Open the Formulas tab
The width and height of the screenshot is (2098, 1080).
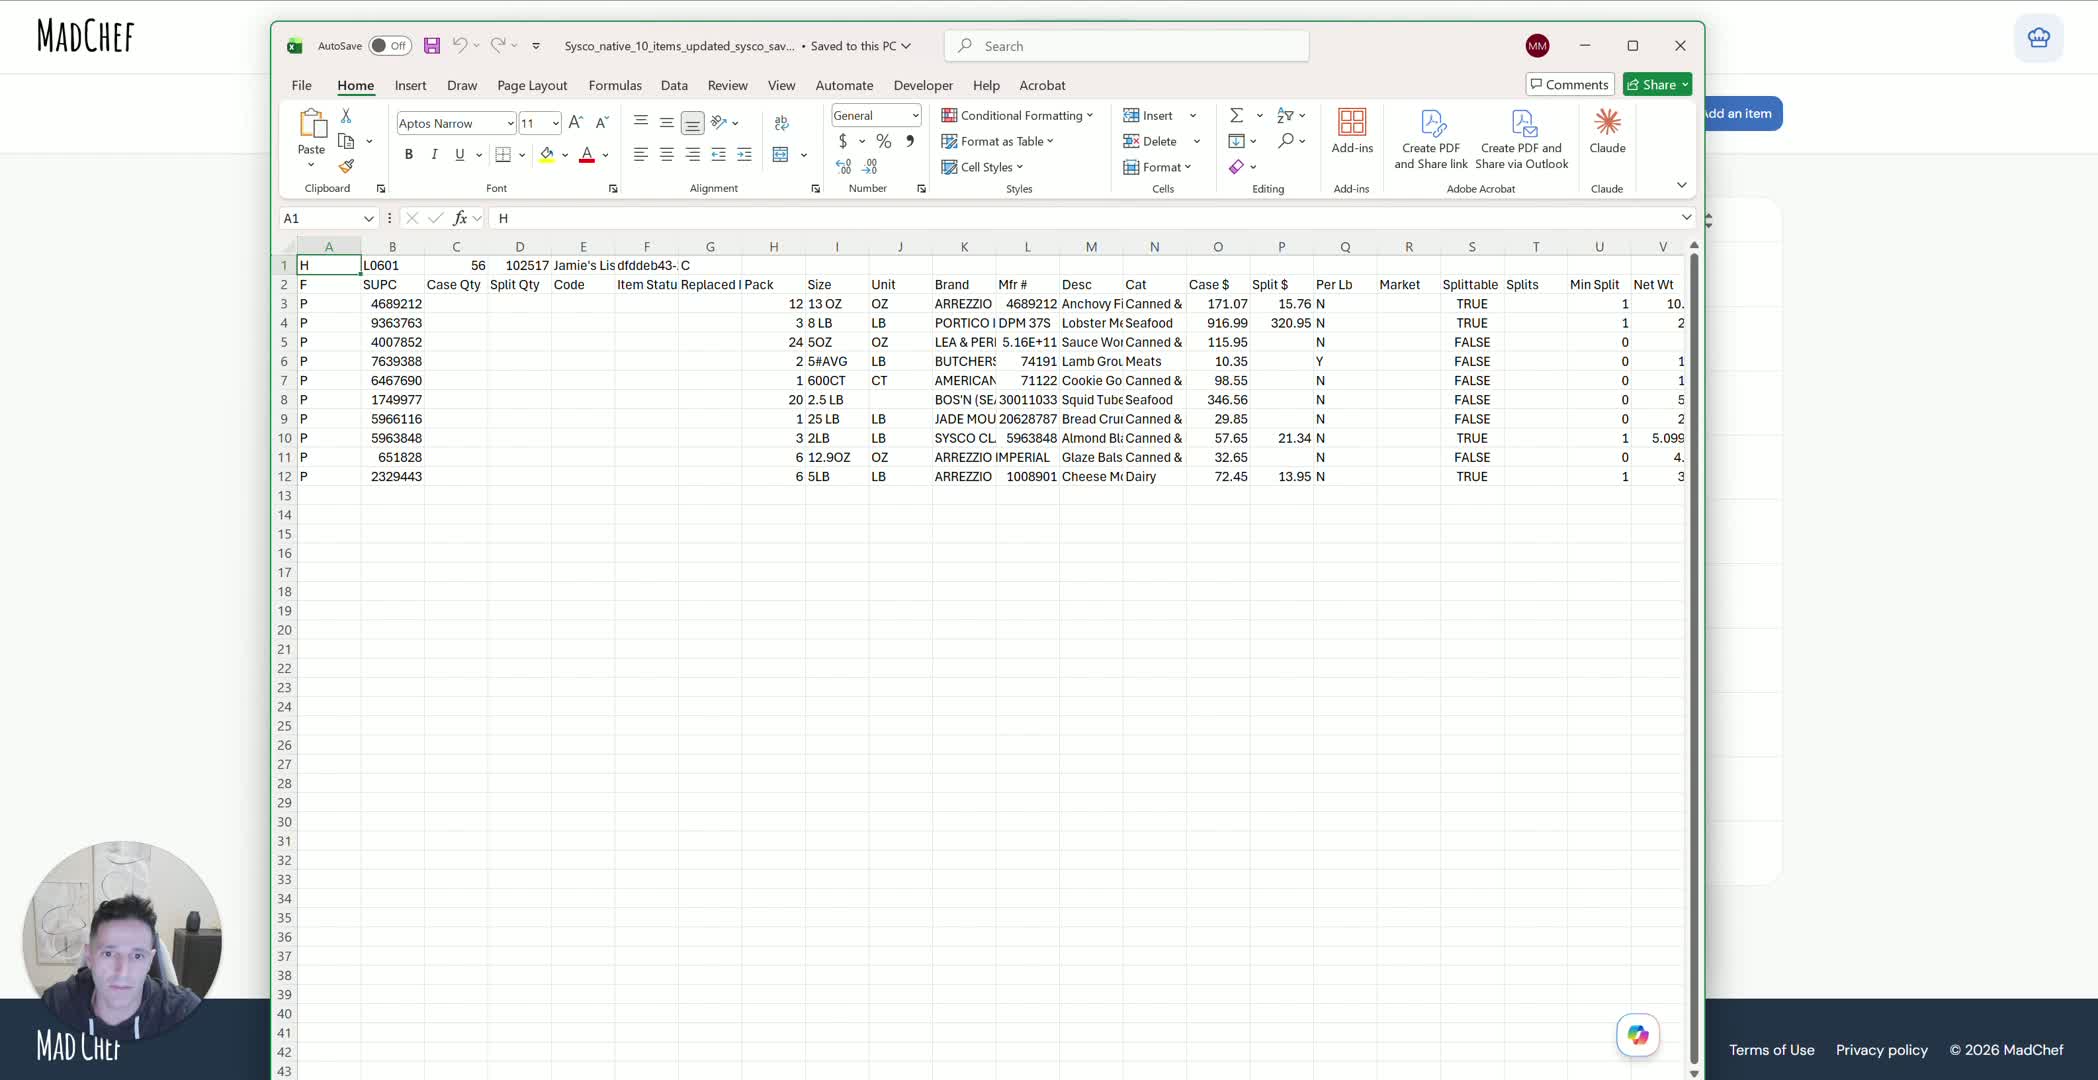tap(615, 85)
